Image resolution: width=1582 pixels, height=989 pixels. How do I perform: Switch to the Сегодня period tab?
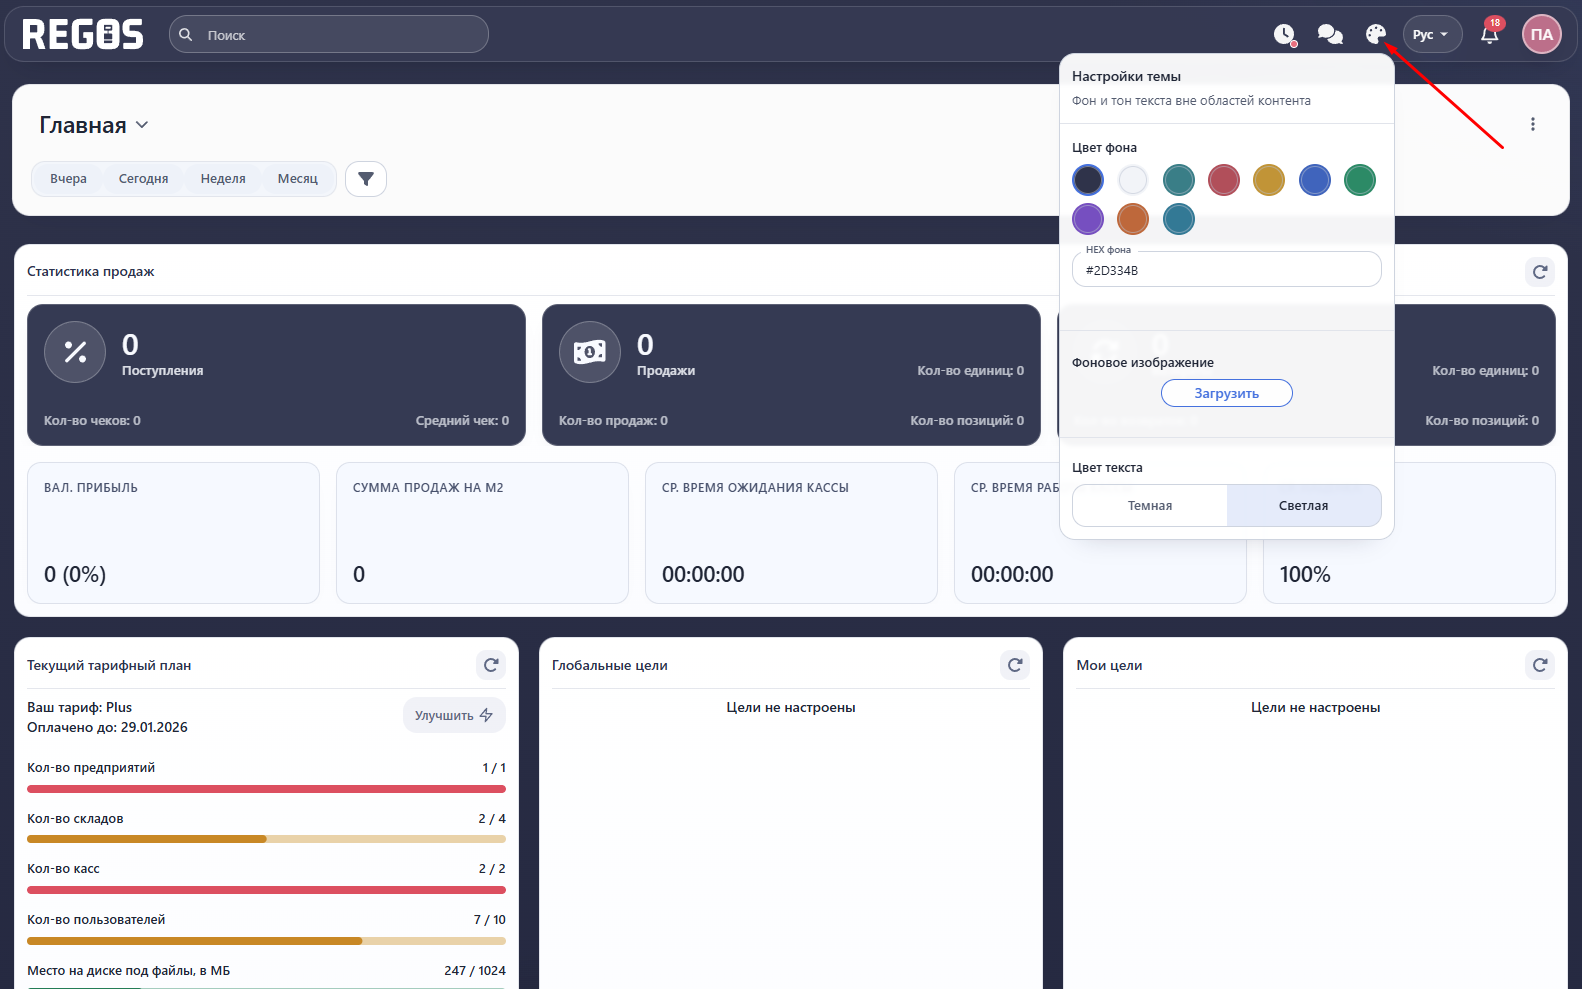click(143, 179)
